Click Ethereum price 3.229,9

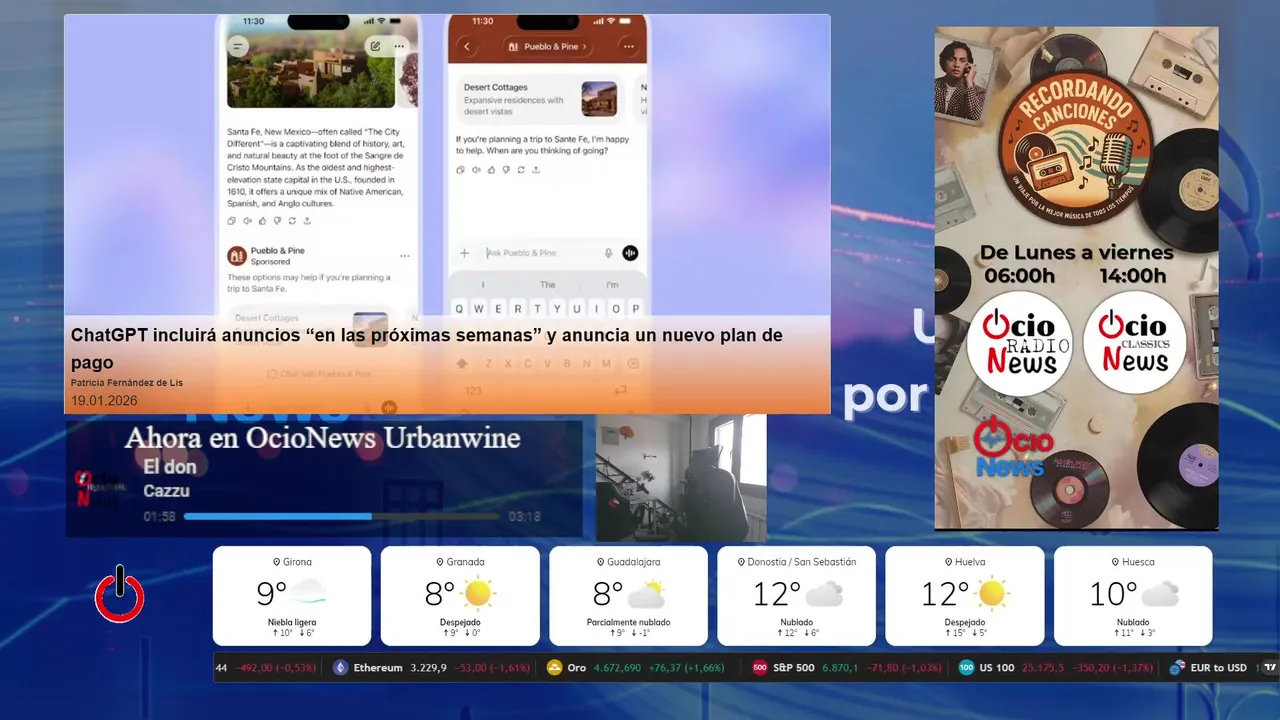click(x=428, y=667)
